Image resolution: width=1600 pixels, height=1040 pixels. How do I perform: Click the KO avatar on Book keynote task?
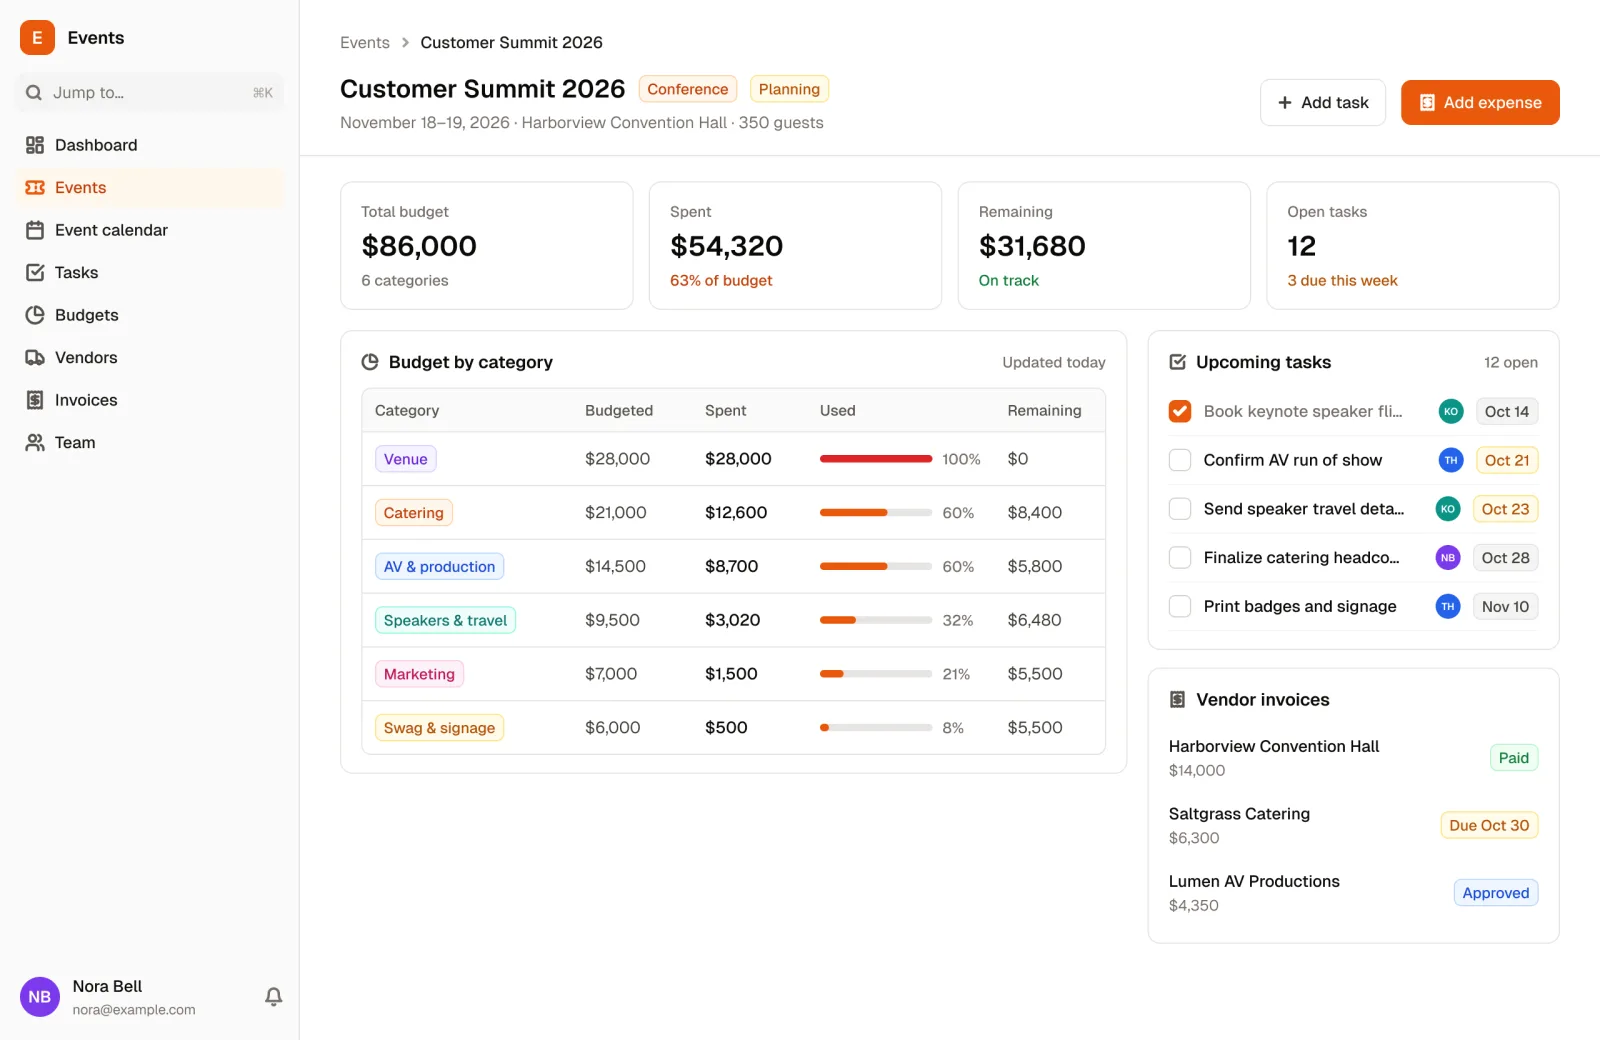pos(1451,411)
